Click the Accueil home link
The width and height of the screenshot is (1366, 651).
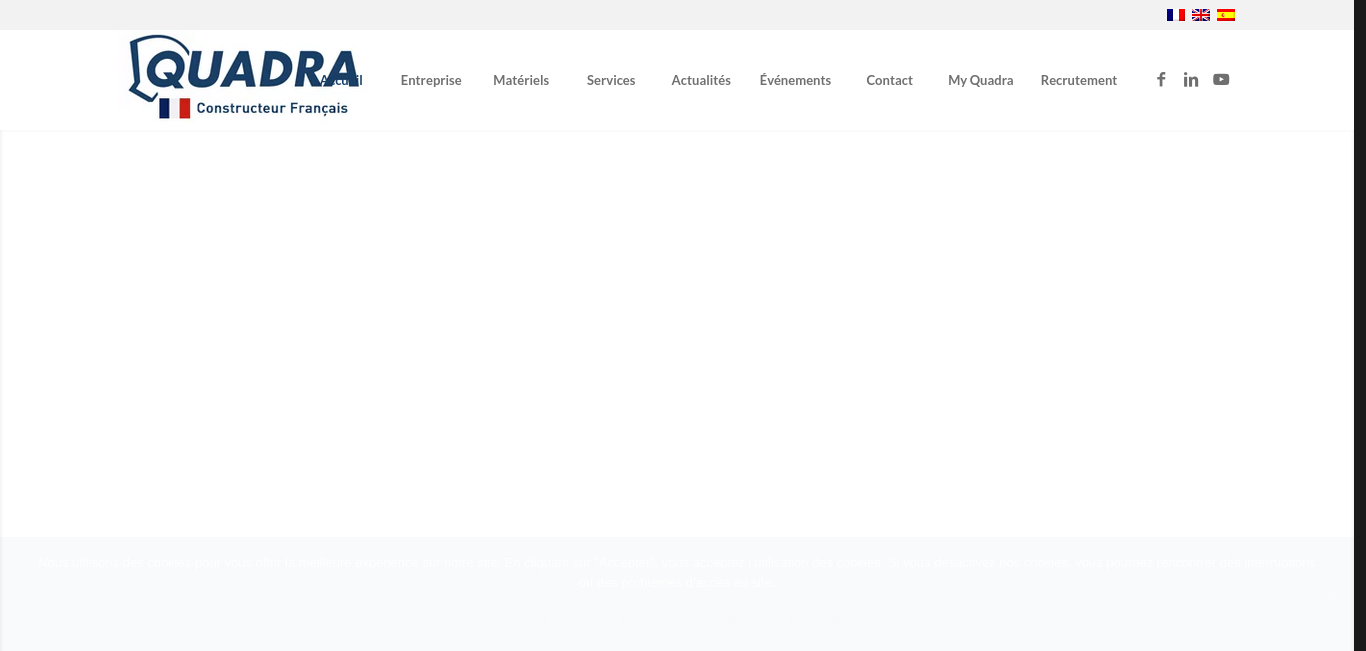point(341,80)
